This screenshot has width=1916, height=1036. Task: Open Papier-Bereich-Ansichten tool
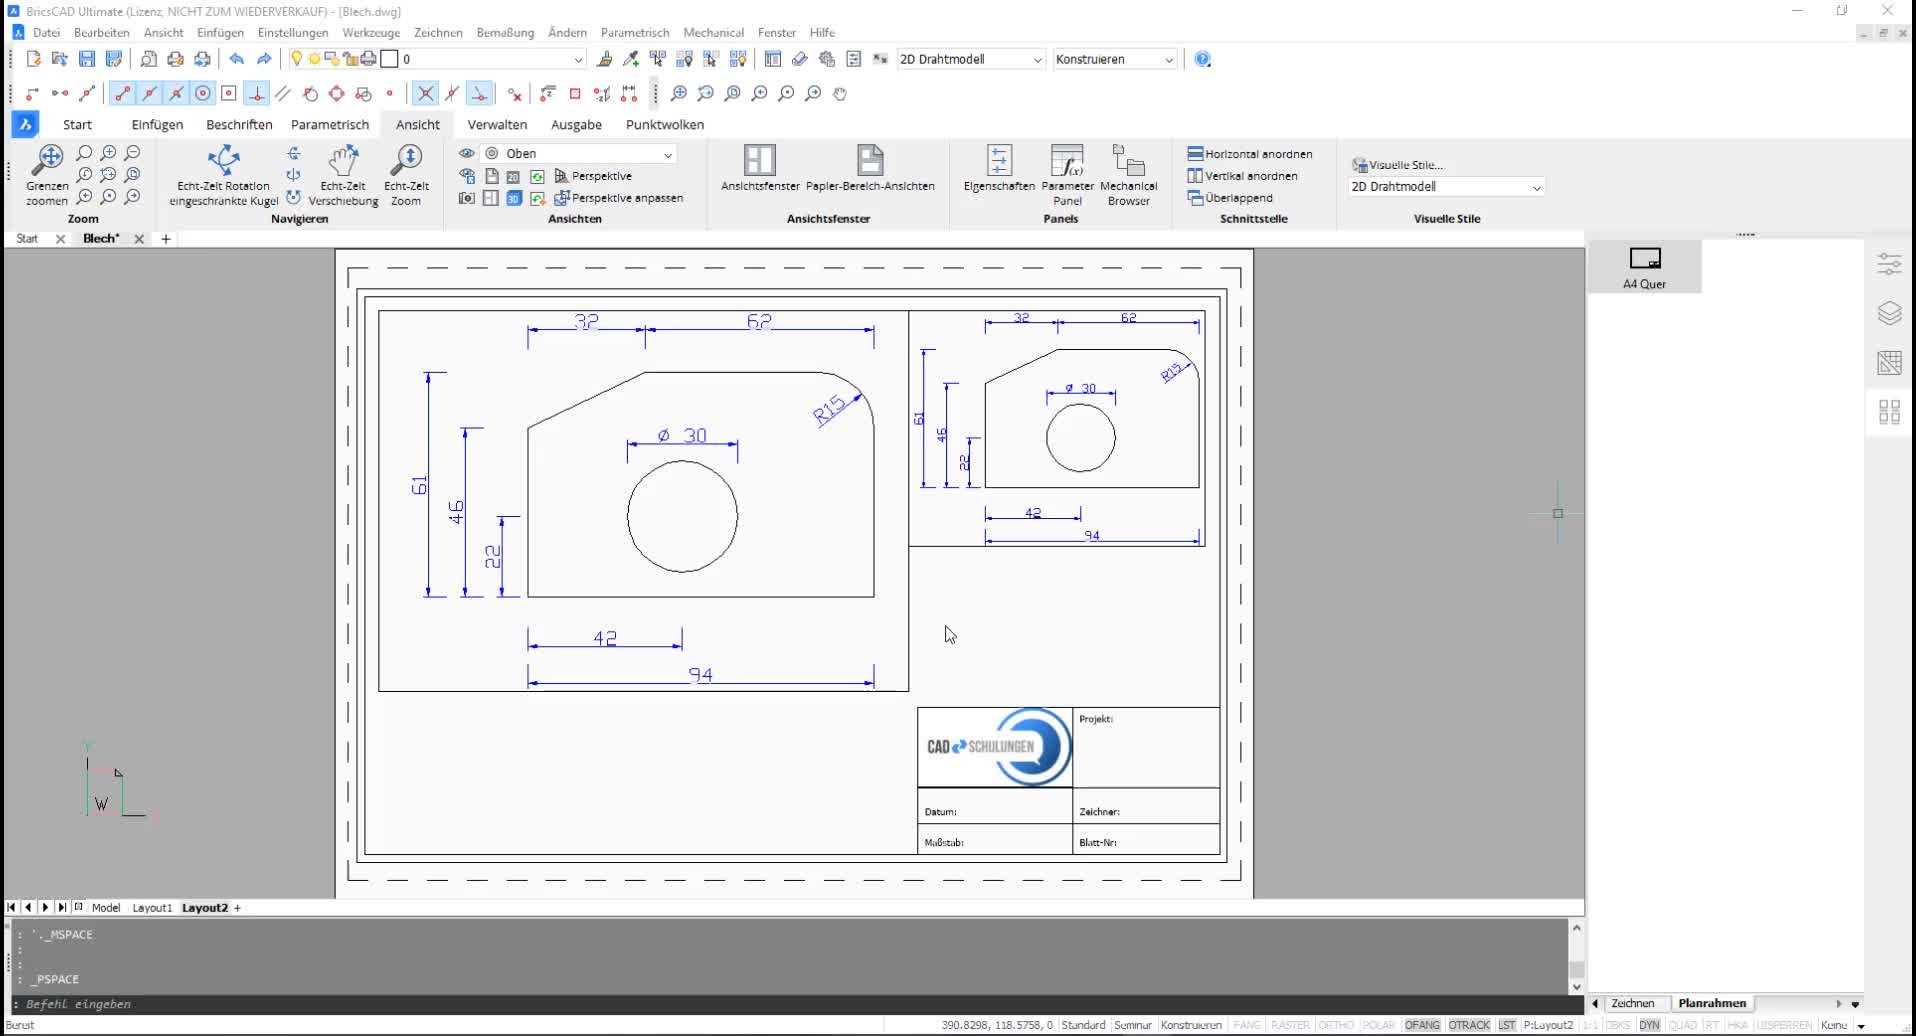(x=870, y=168)
